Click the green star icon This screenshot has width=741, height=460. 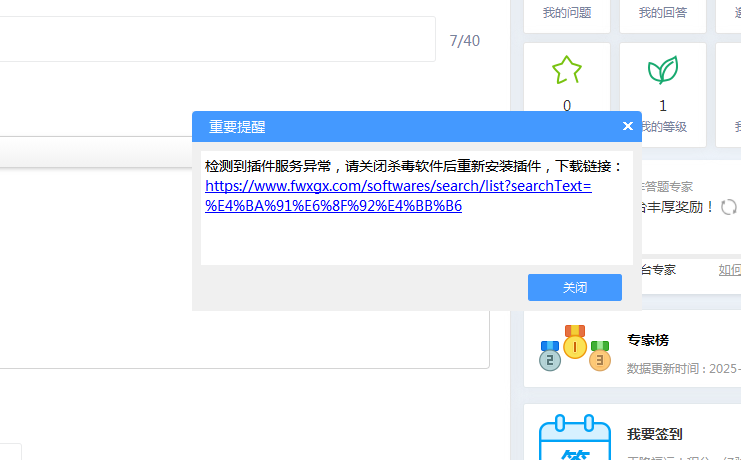[x=567, y=70]
